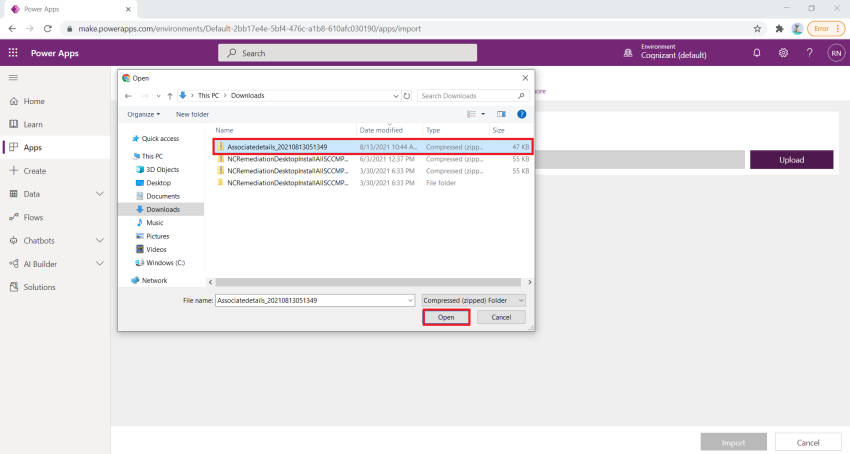Open Solutions in the sidebar
The height and width of the screenshot is (454, 850).
(39, 287)
